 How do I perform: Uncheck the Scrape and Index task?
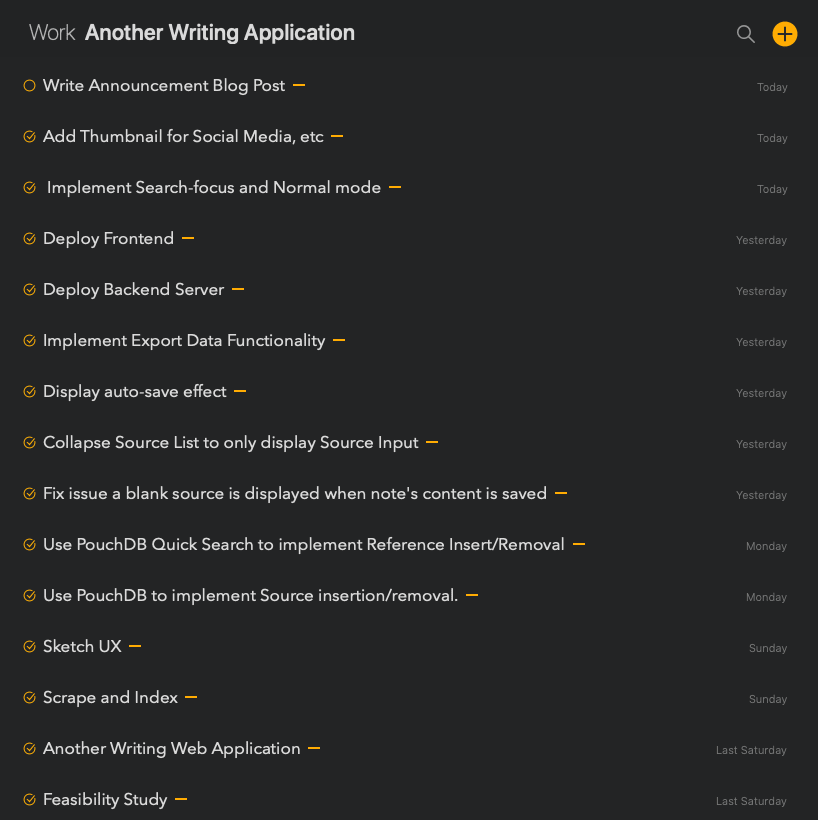coord(30,697)
